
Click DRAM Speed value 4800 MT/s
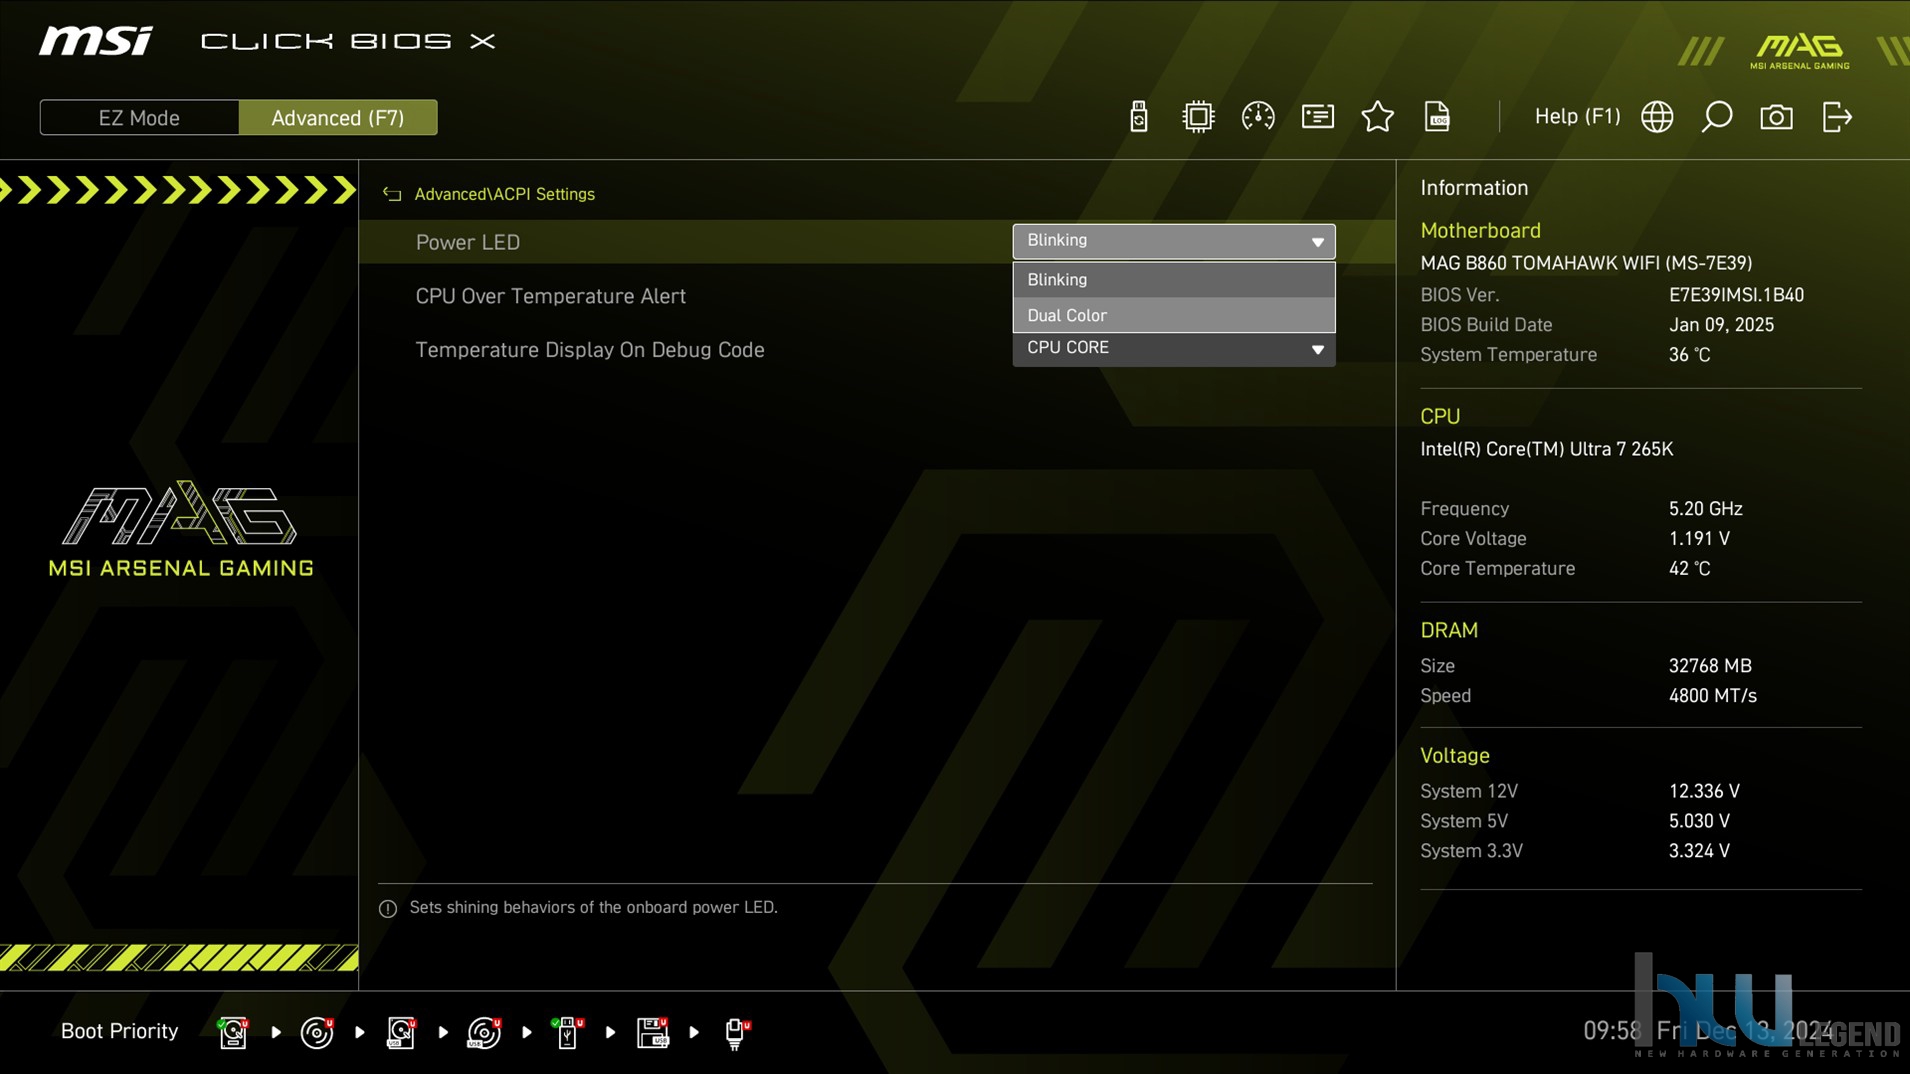tap(1712, 696)
